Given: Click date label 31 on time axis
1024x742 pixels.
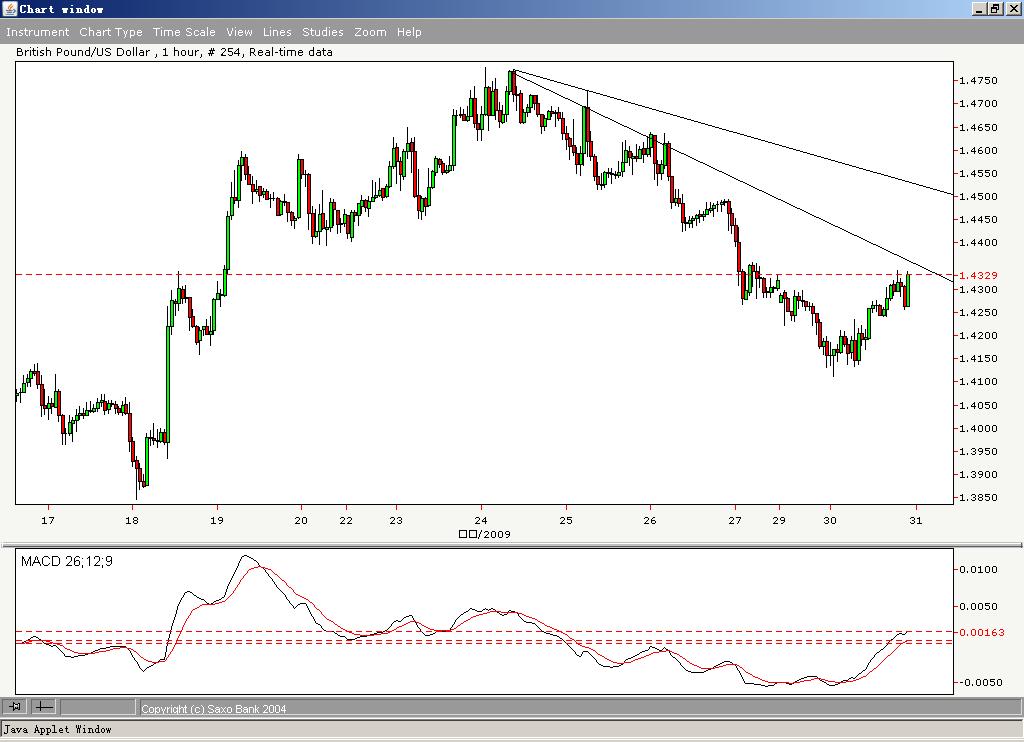Looking at the screenshot, I should (x=916, y=521).
